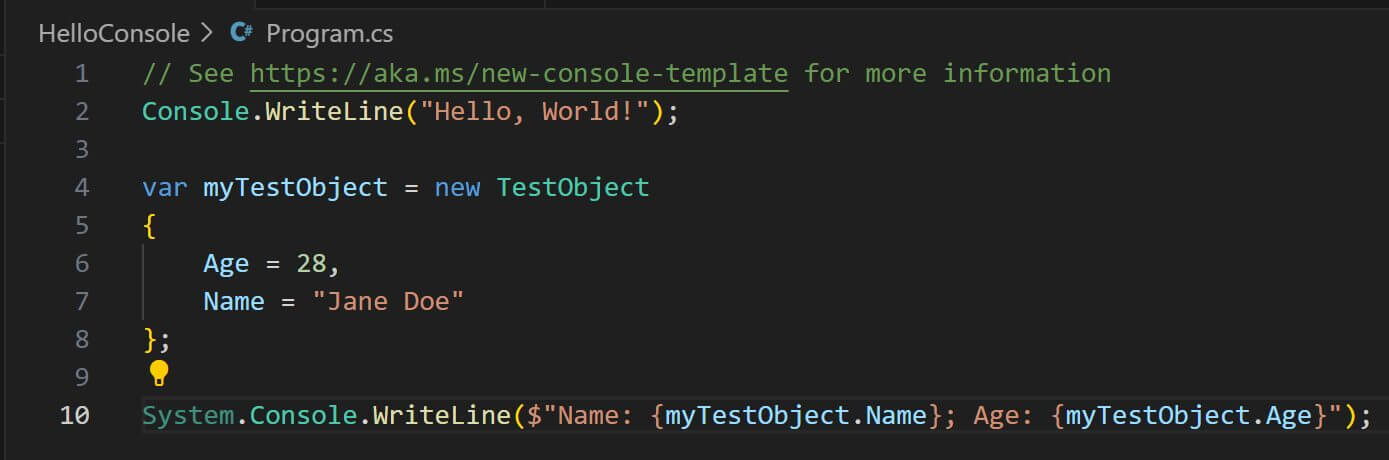Click the opening curly brace on line 5

[x=149, y=225]
